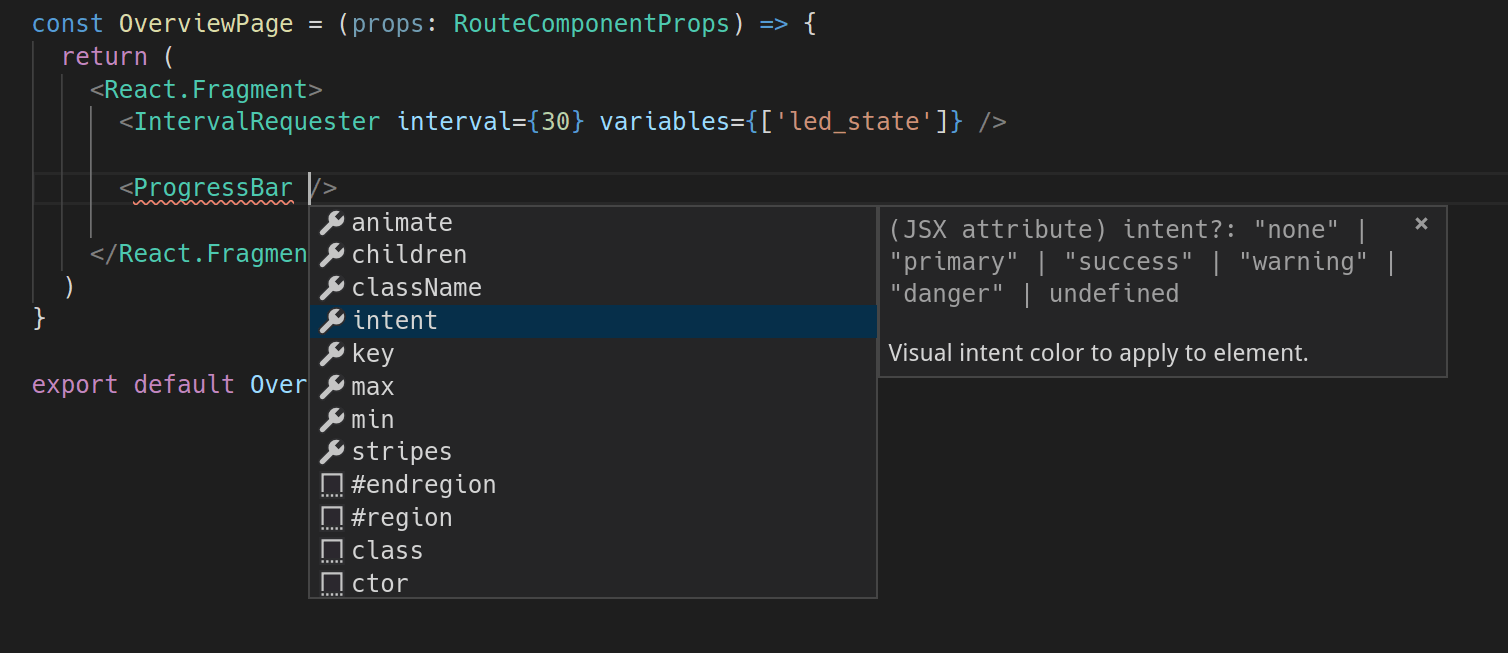Click the snippet icon next to ctor
Viewport: 1508px width, 653px height.
point(331,584)
